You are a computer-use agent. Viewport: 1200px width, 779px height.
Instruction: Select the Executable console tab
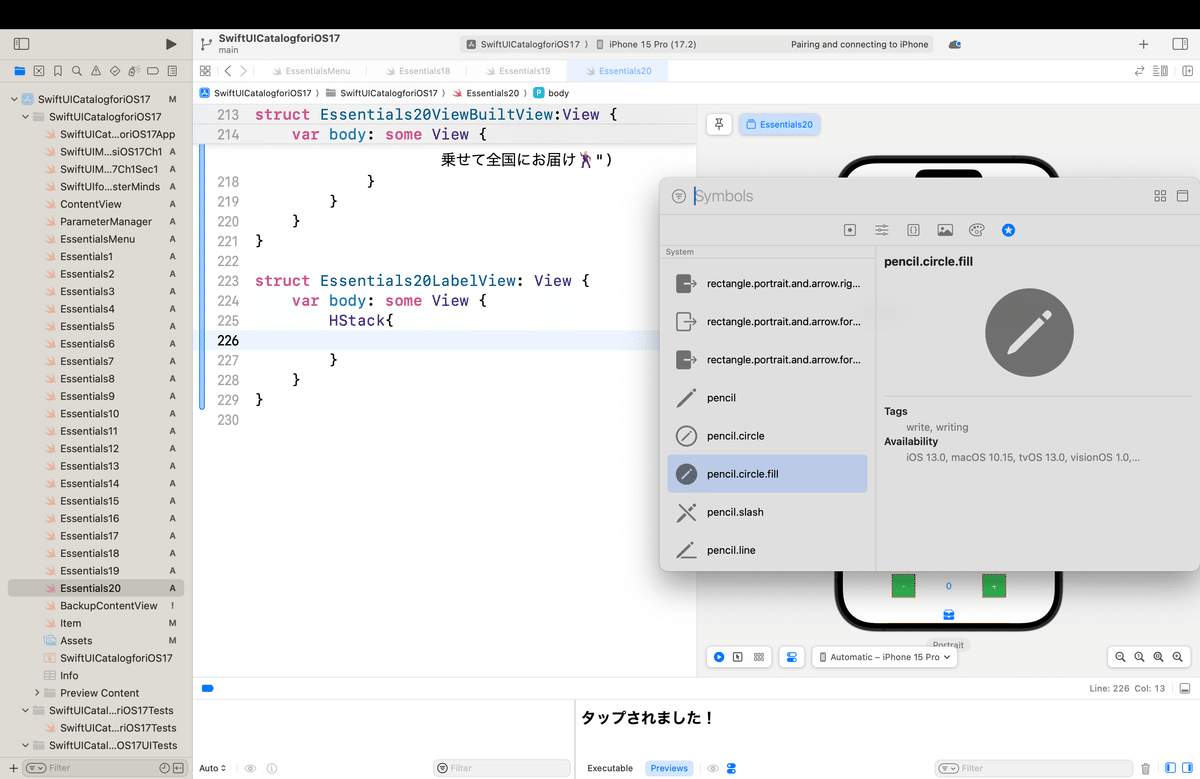pyautogui.click(x=610, y=768)
